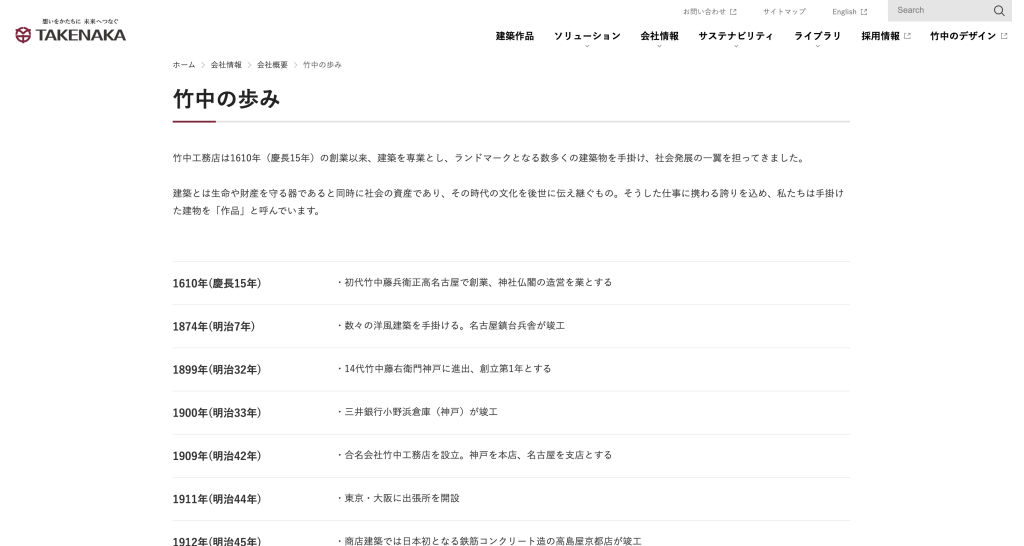This screenshot has width=1024, height=546.
Task: Go to 会社情報 breadcrumb
Action: 226,65
